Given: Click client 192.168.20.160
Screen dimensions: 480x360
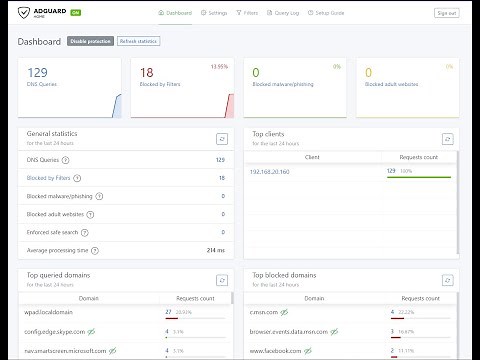Looking at the screenshot, I should (270, 172).
